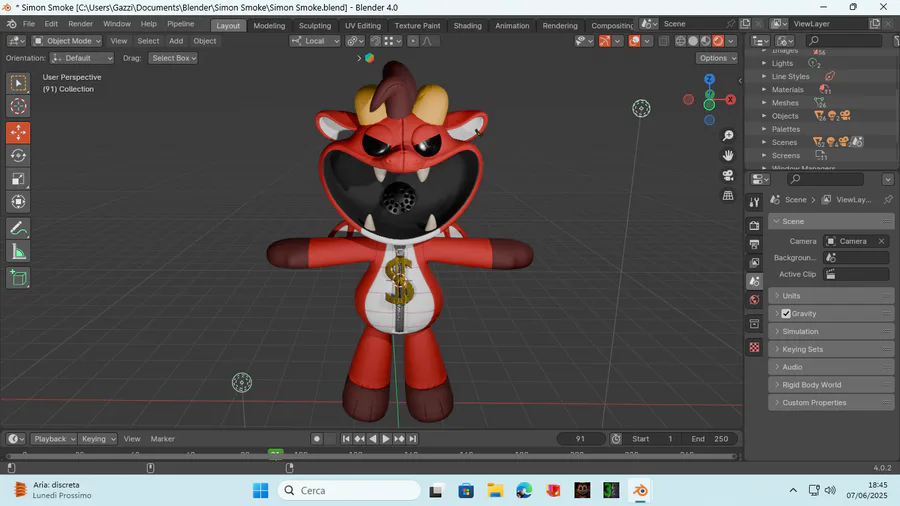Open the Texture properties tab
This screenshot has width=900, height=506.
click(x=754, y=347)
